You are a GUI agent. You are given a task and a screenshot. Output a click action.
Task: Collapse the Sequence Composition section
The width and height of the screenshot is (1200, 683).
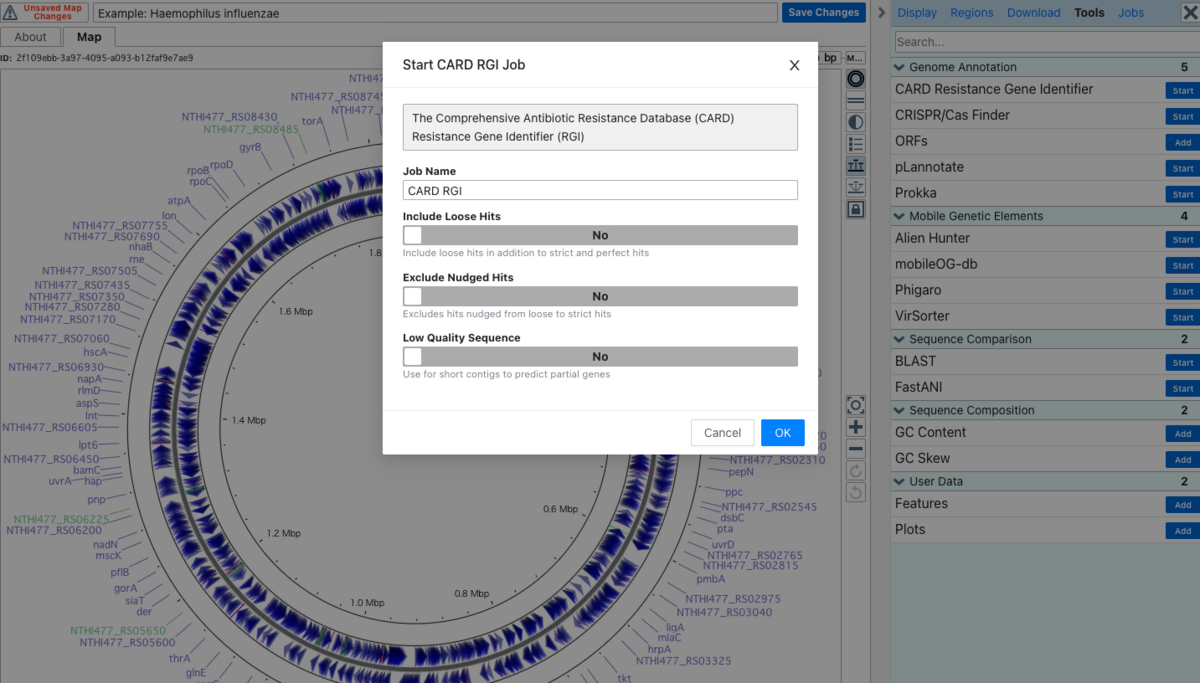click(1045, 410)
